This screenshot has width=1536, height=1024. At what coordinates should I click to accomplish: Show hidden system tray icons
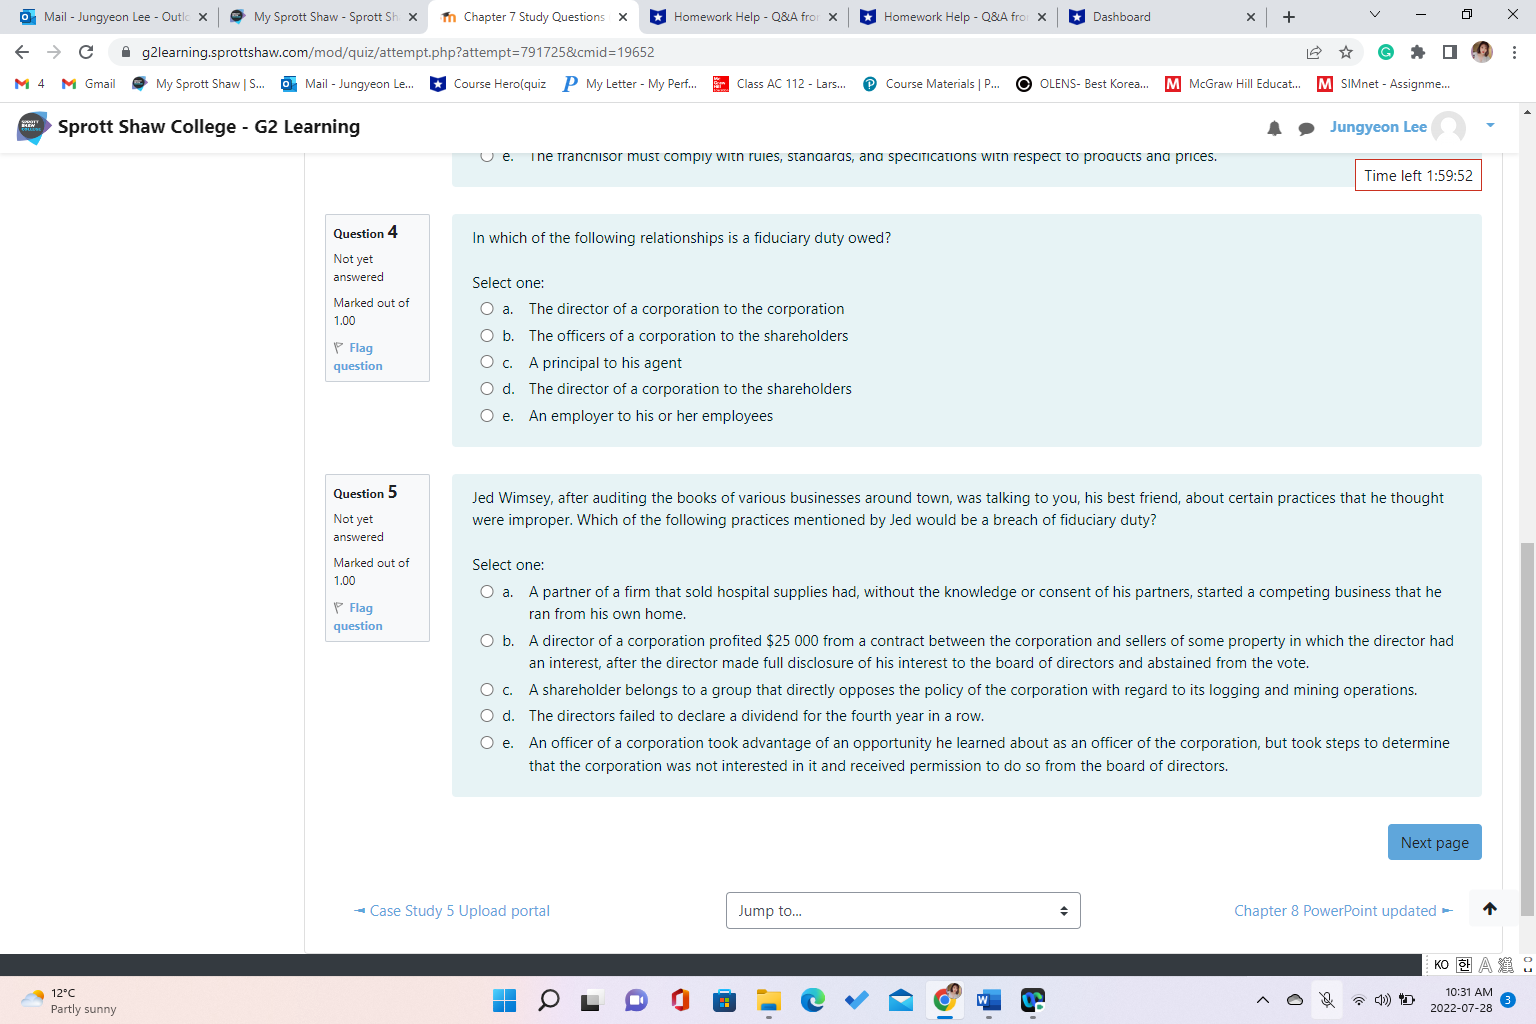1262,1000
